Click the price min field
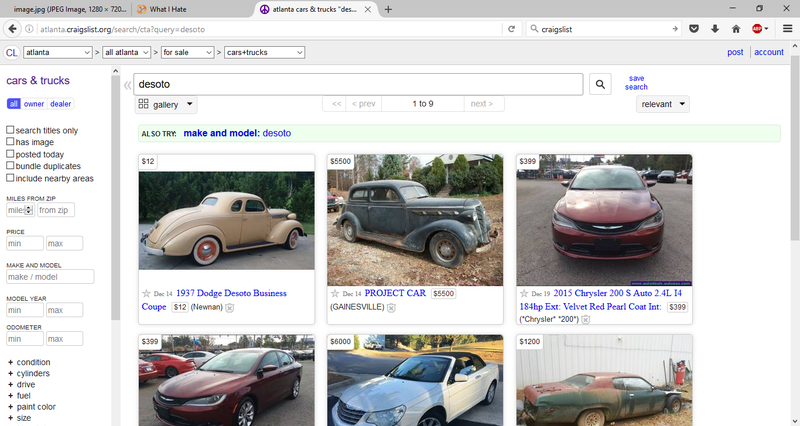This screenshot has width=800, height=426. click(24, 243)
